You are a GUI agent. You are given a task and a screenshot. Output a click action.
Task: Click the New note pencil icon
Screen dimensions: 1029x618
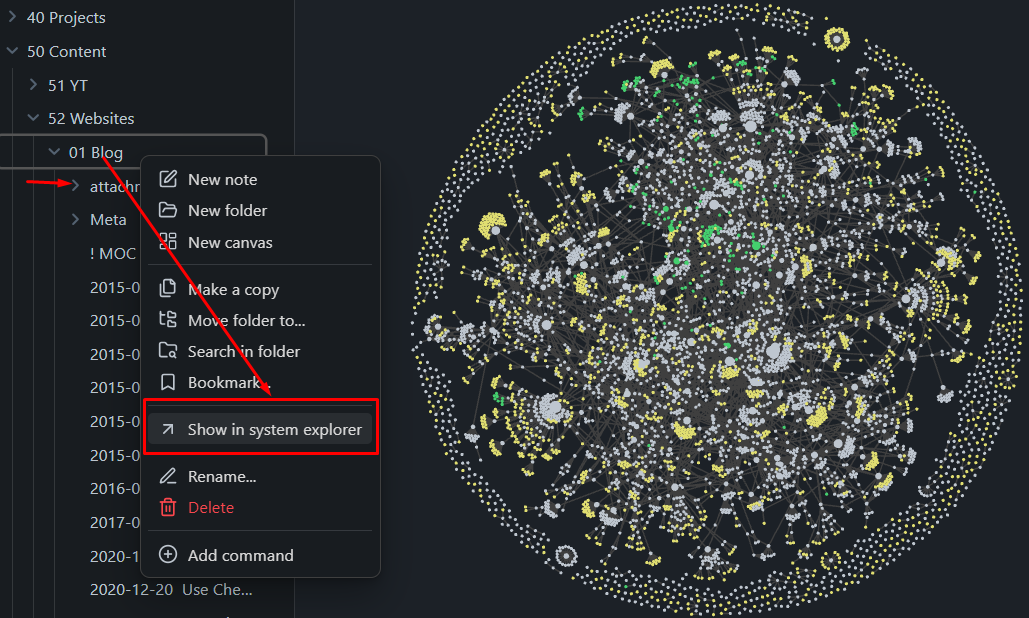(168, 178)
